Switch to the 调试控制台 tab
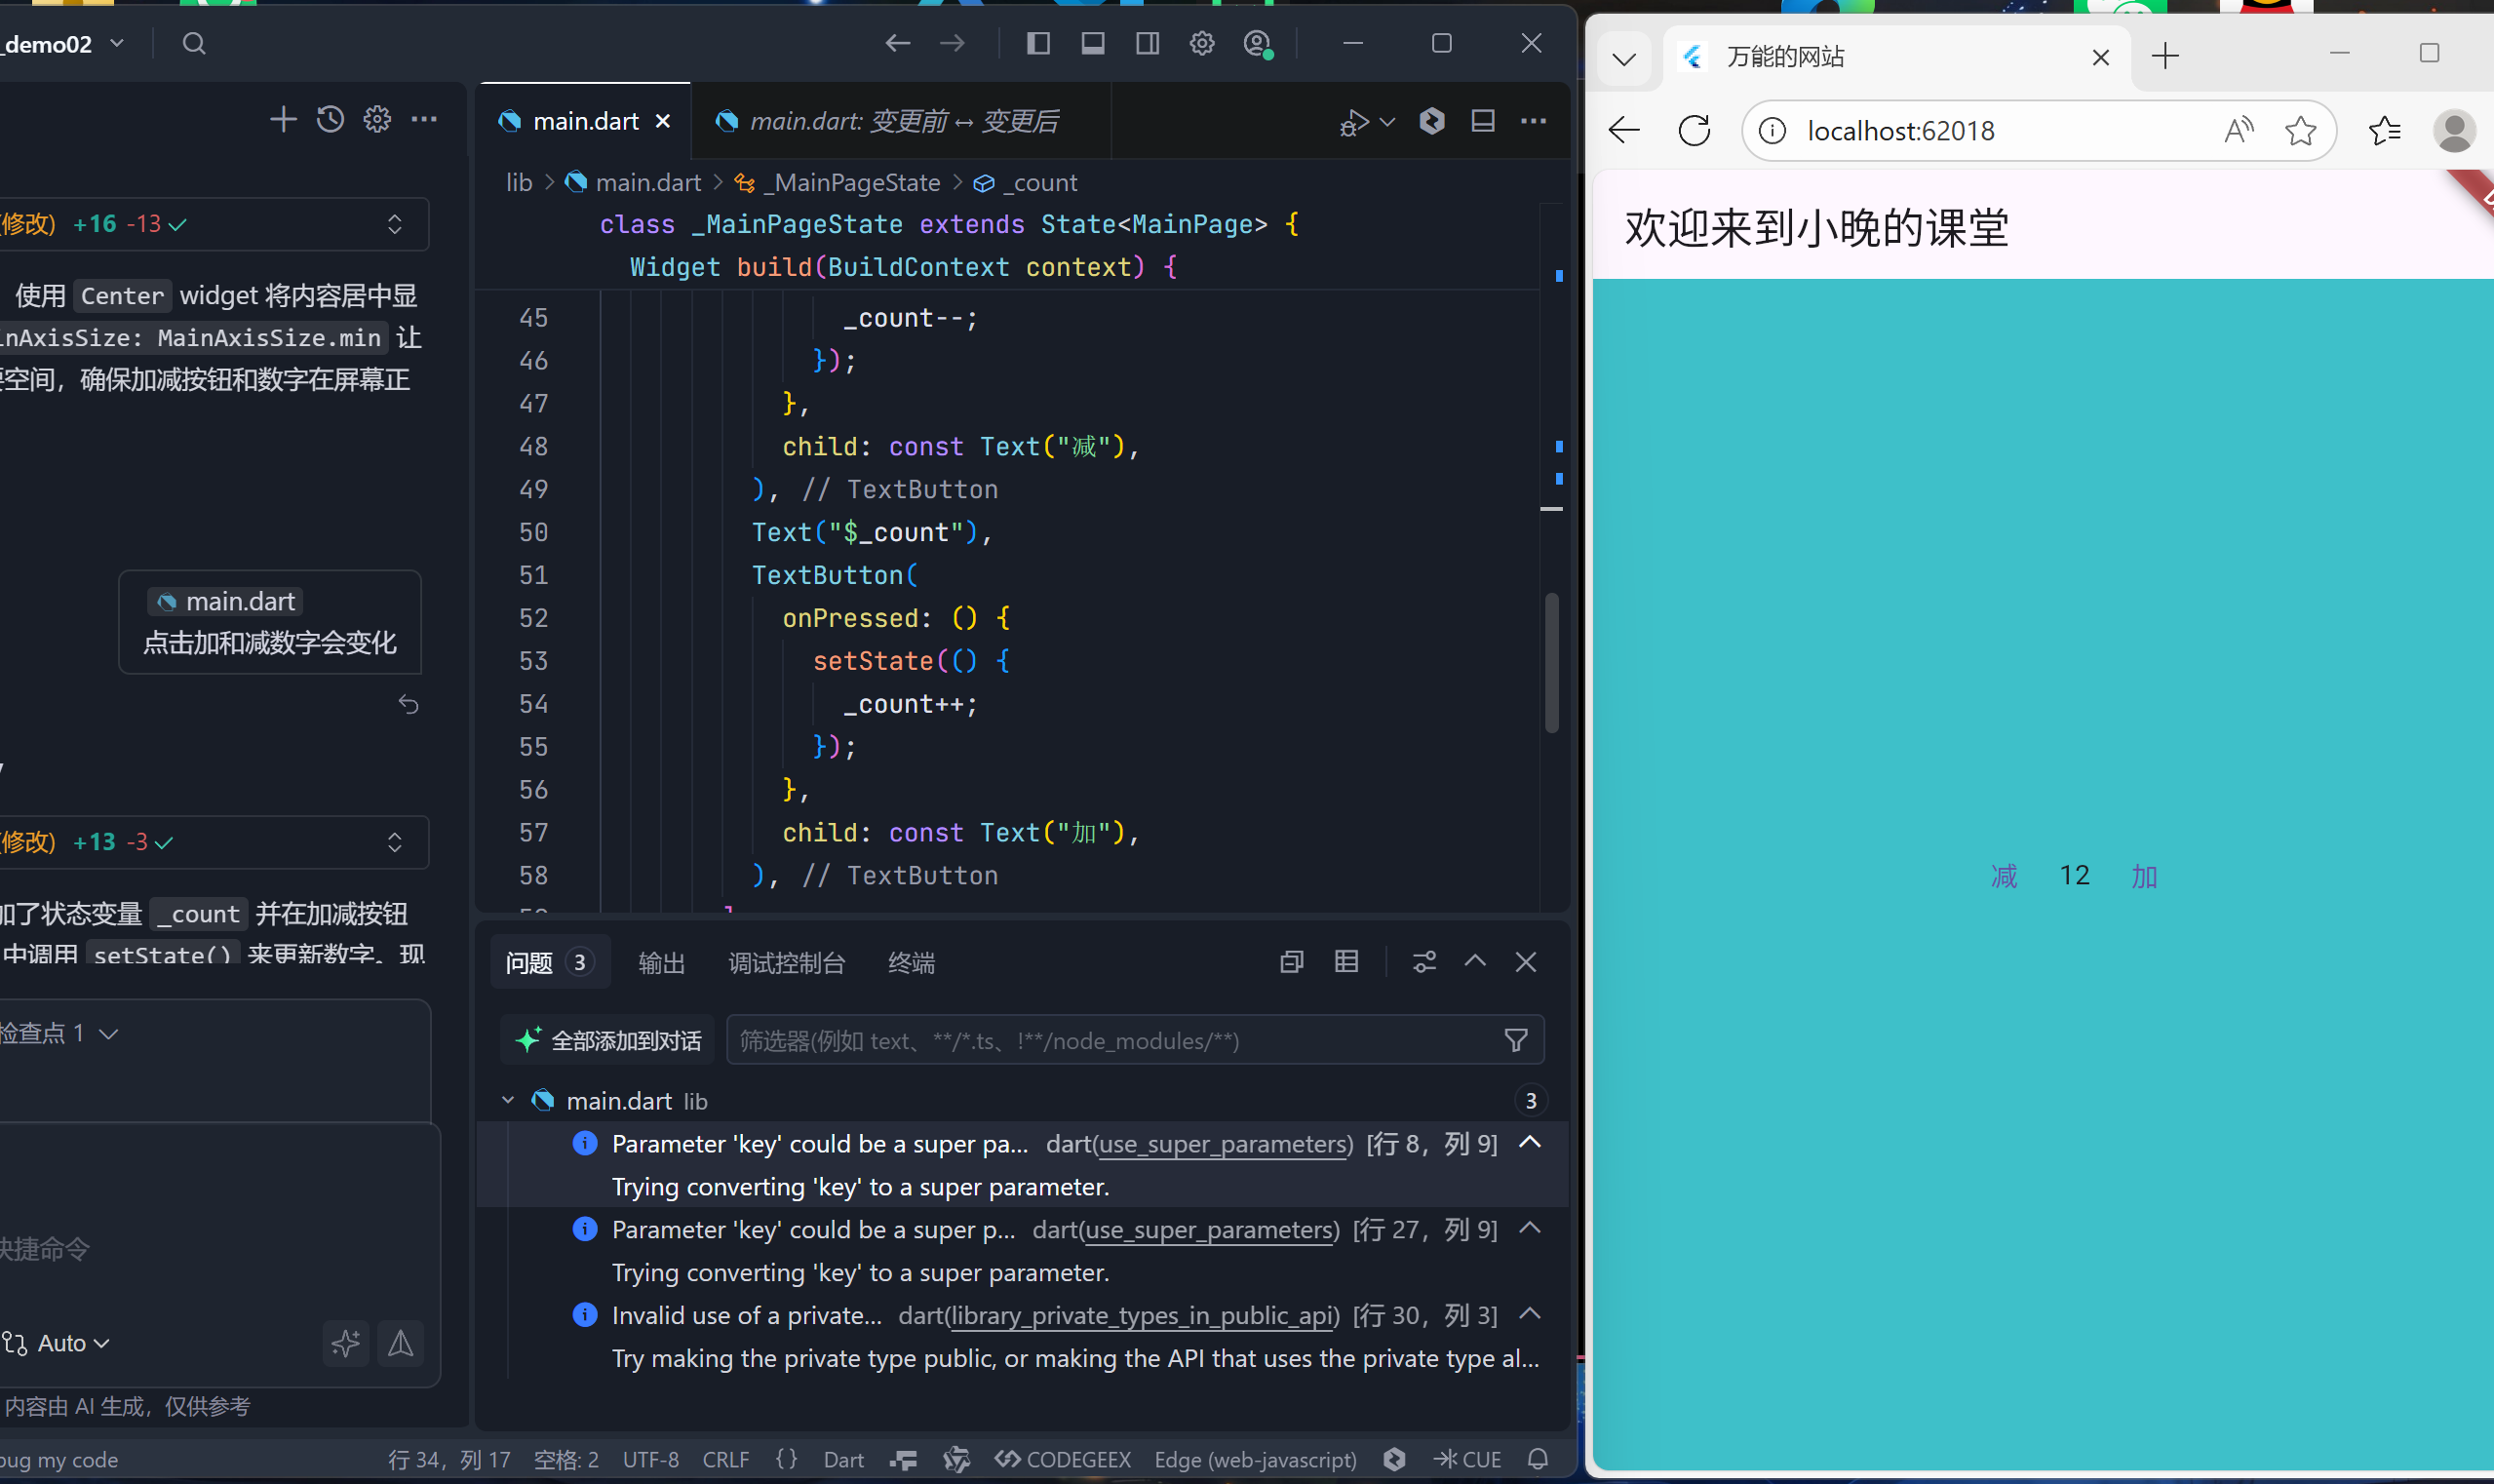Screen dimensions: 2494x1484 coord(786,963)
